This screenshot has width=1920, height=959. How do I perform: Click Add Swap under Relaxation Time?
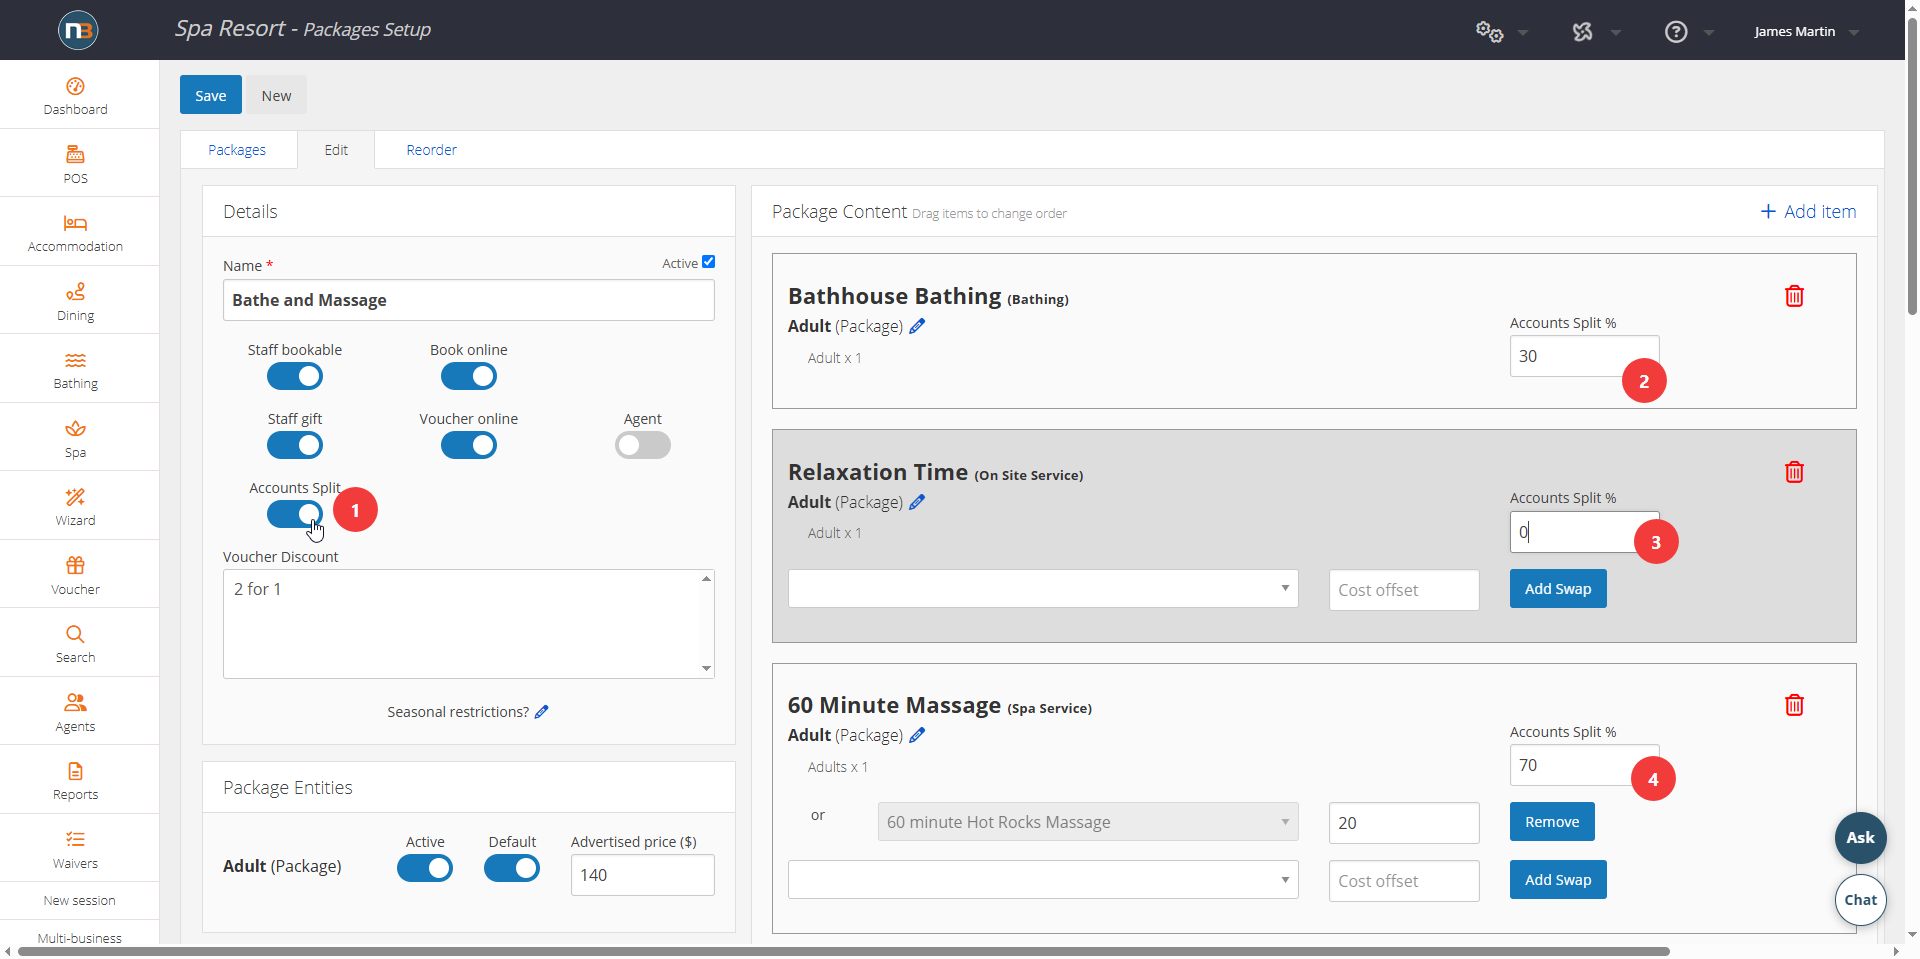coord(1558,589)
